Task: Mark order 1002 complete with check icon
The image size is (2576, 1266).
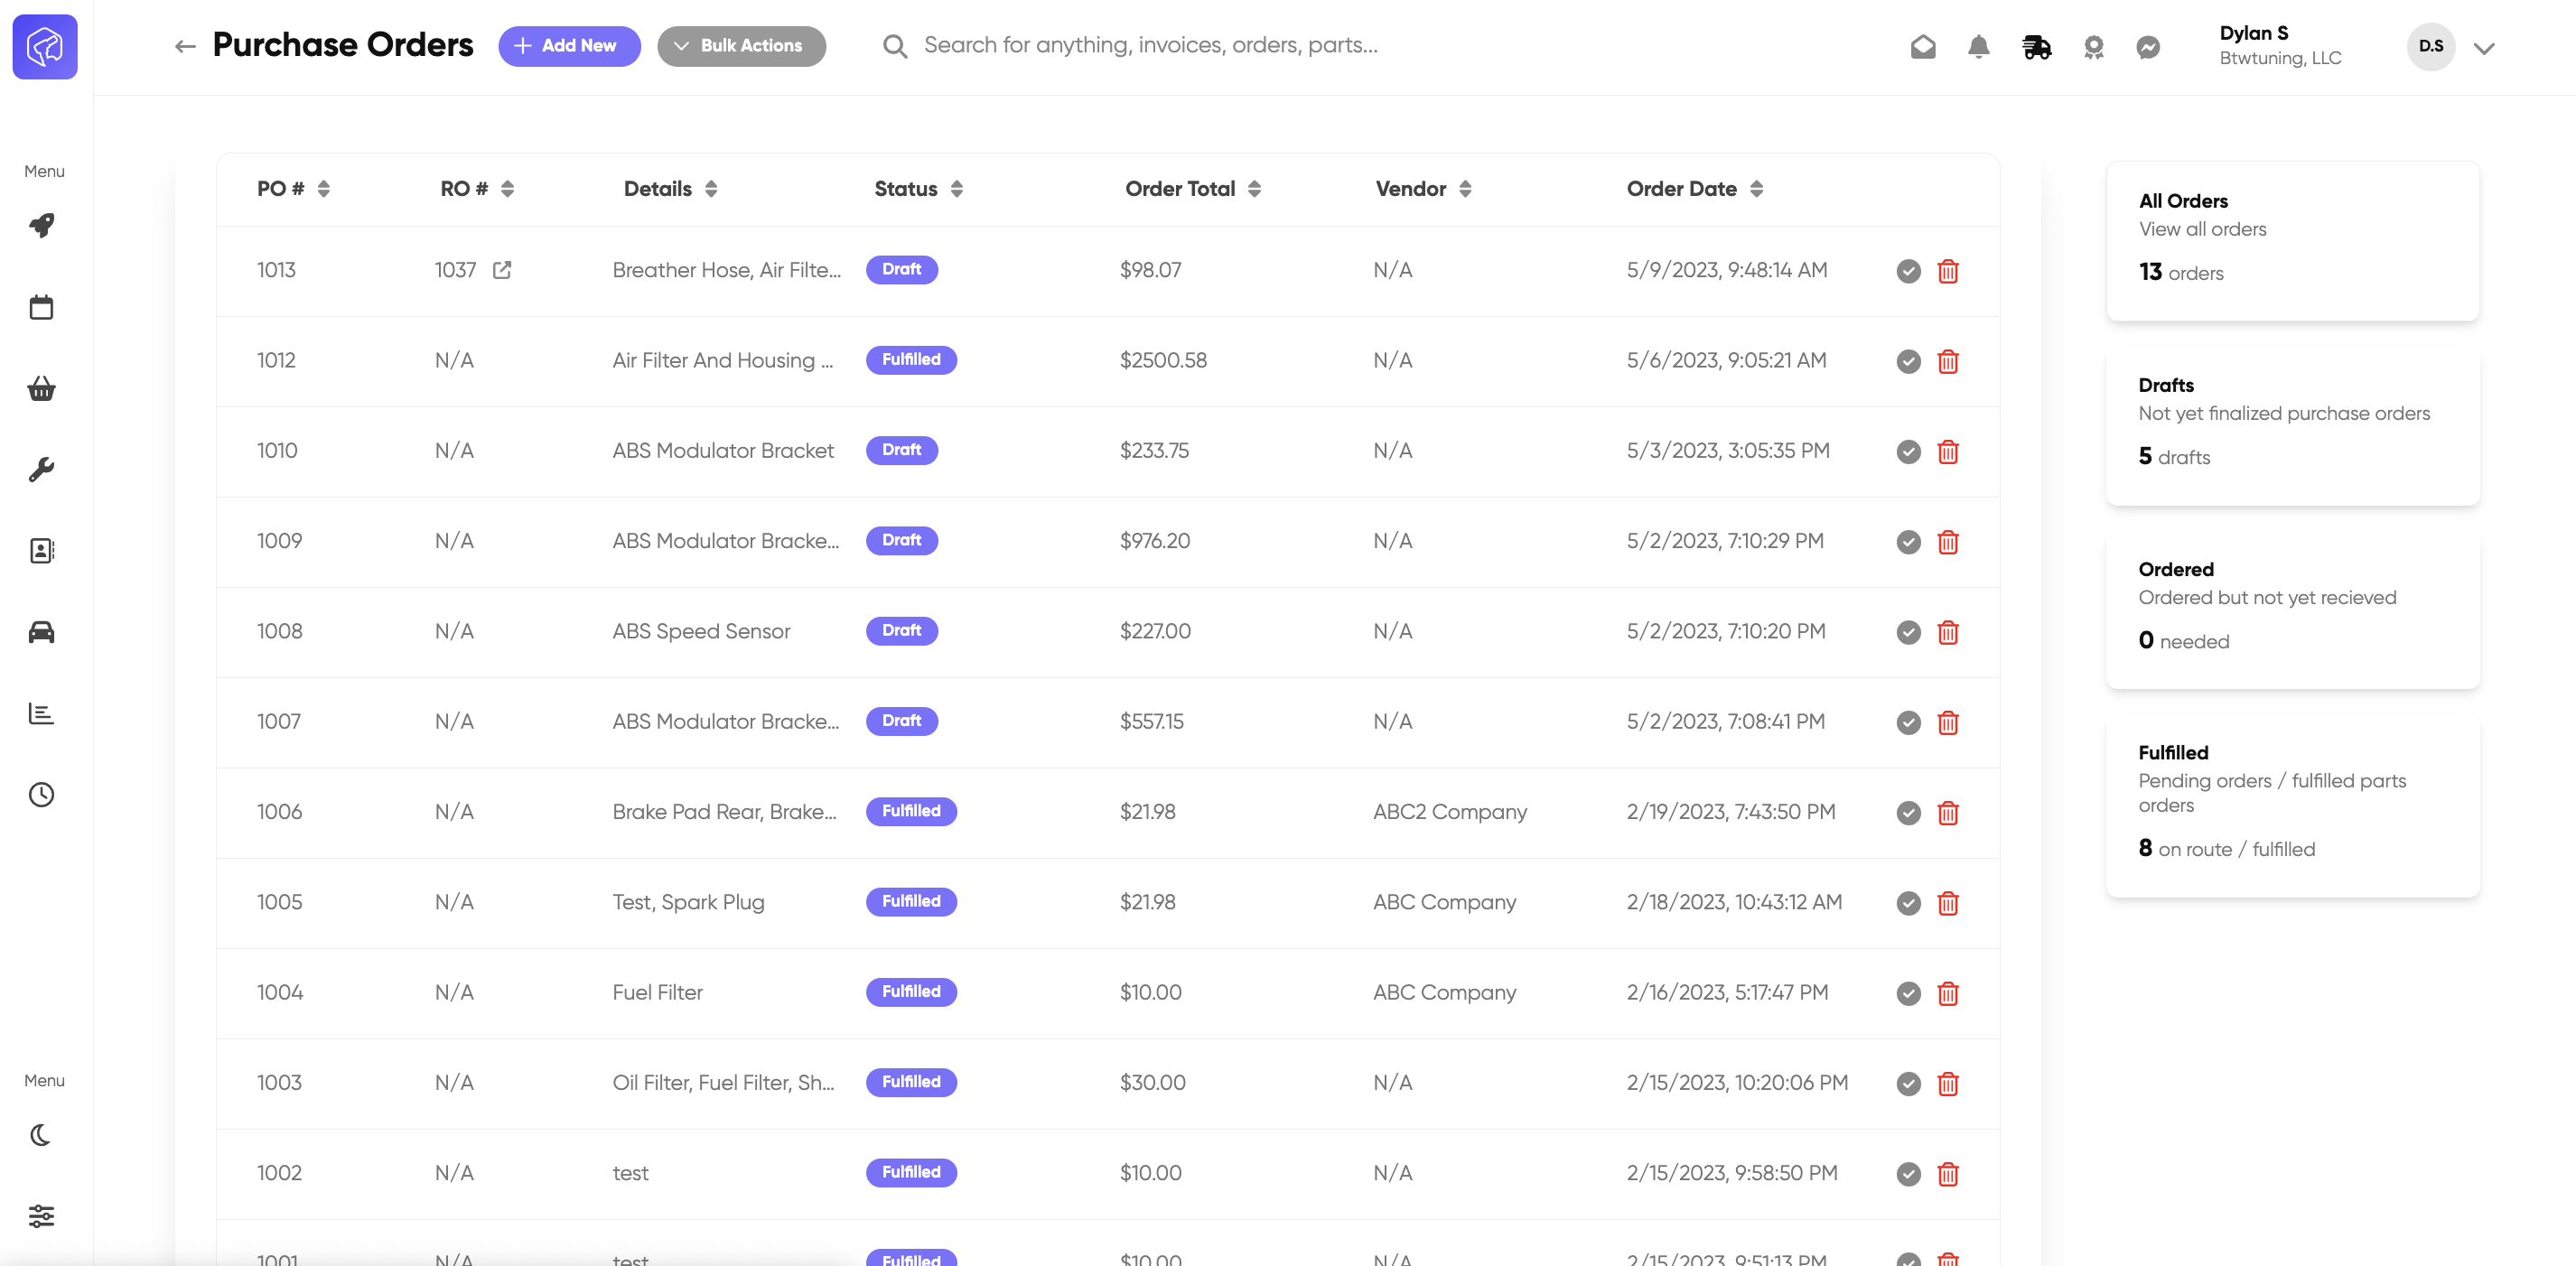Action: coord(1908,1174)
